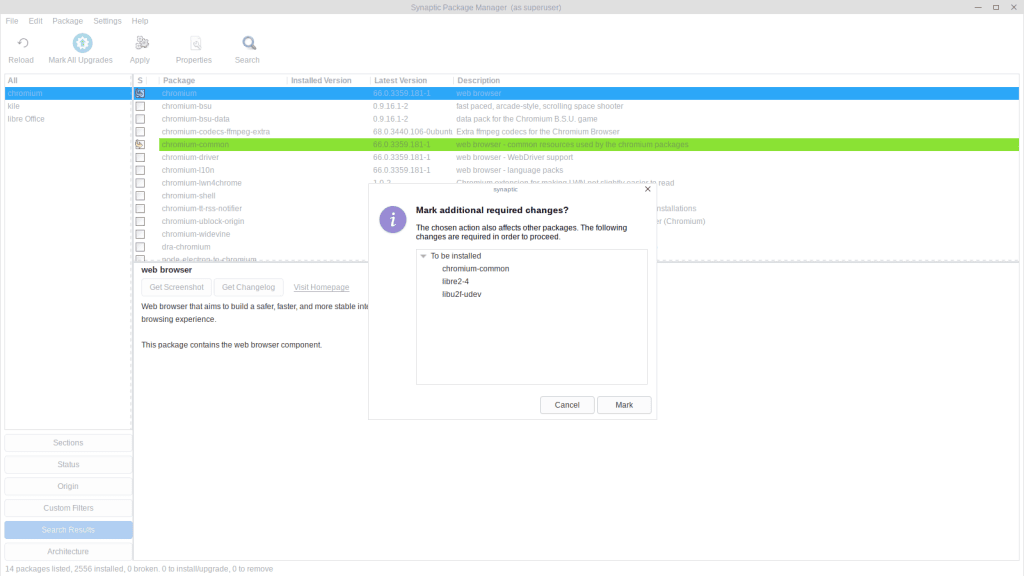Sort by Installed Version column header
The width and height of the screenshot is (1024, 576).
click(x=328, y=80)
